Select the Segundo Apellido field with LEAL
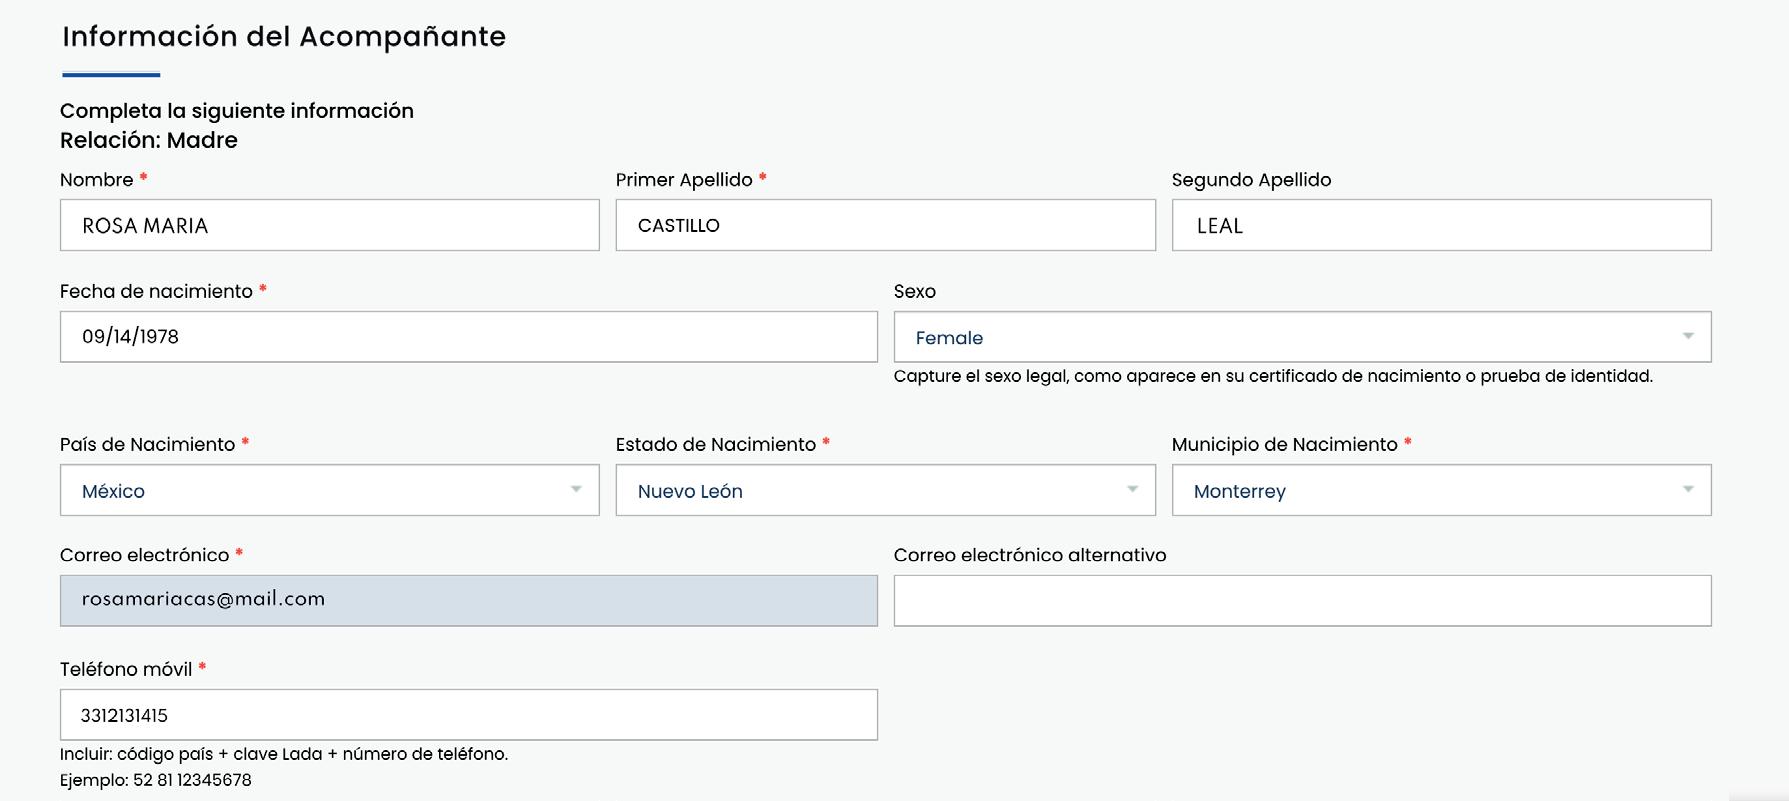Screen dimensions: 1789x801 point(1441,225)
